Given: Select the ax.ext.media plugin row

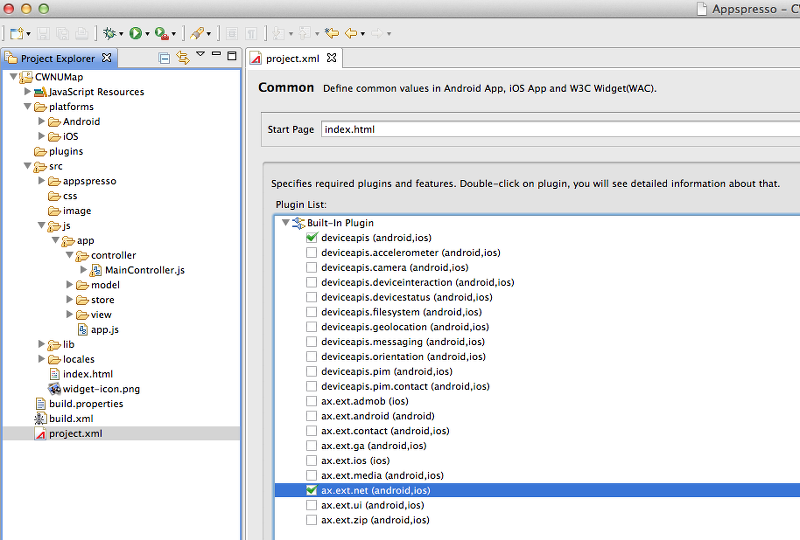Looking at the screenshot, I should click(x=537, y=475).
